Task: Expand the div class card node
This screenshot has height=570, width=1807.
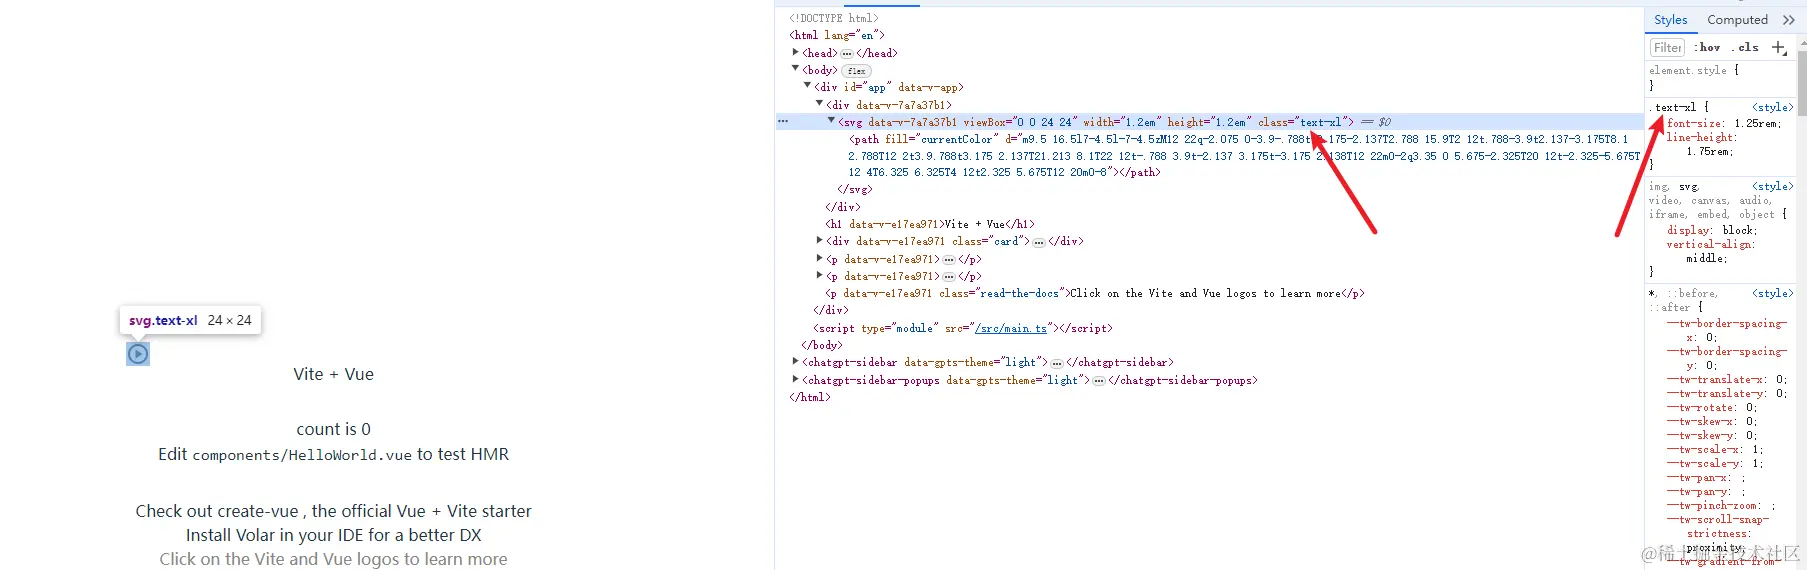Action: (819, 241)
